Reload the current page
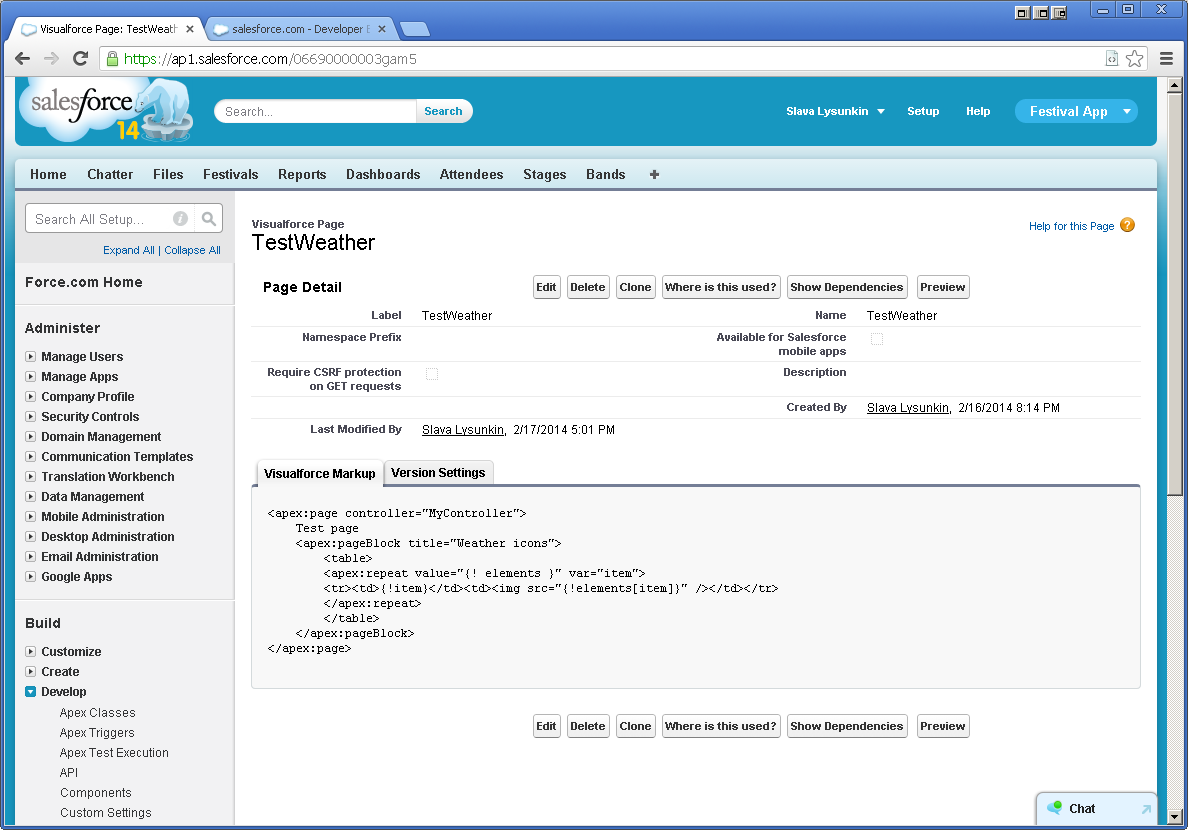The height and width of the screenshot is (830, 1188). point(80,58)
